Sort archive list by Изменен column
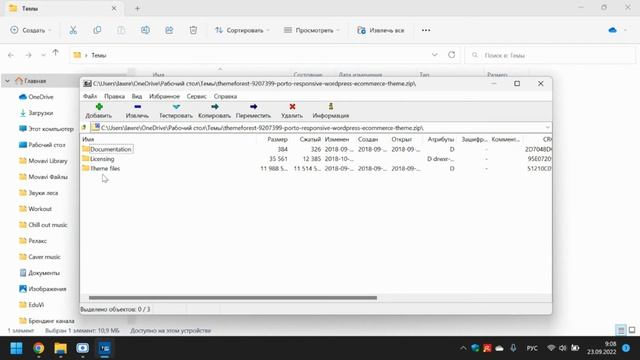The width and height of the screenshot is (640, 360). point(337,139)
